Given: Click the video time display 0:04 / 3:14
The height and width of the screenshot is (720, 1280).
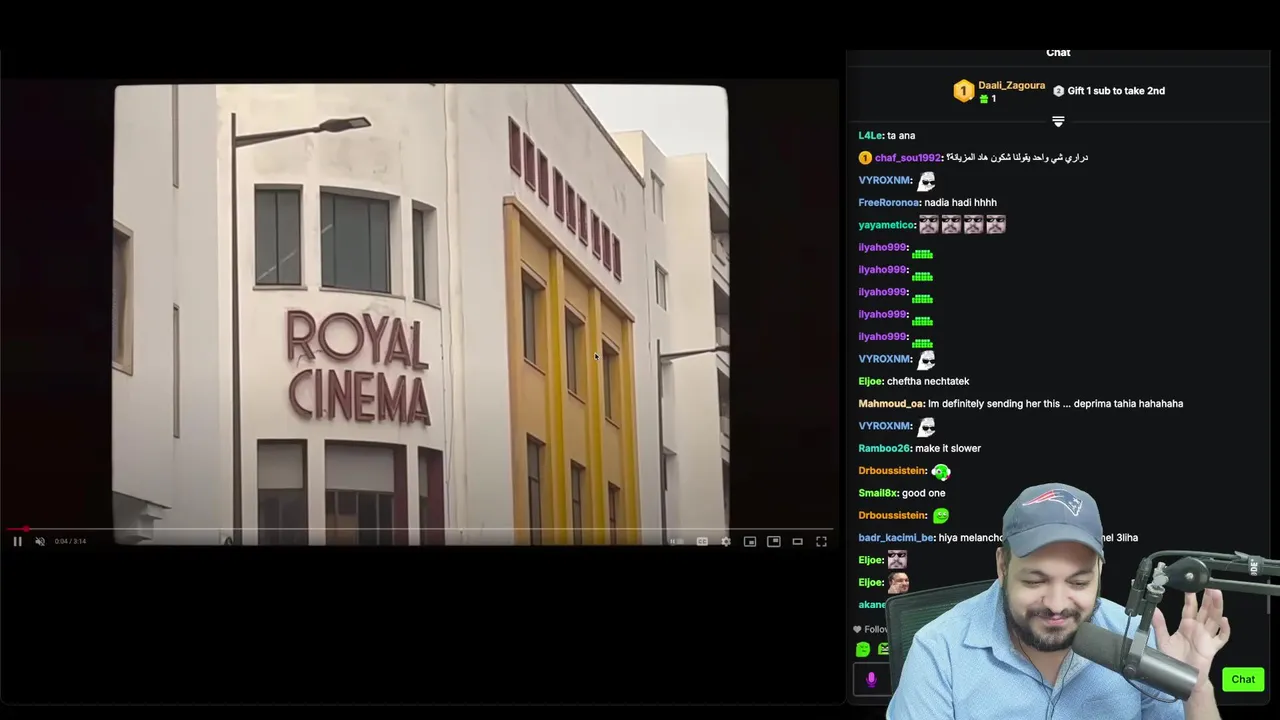Looking at the screenshot, I should [x=70, y=541].
